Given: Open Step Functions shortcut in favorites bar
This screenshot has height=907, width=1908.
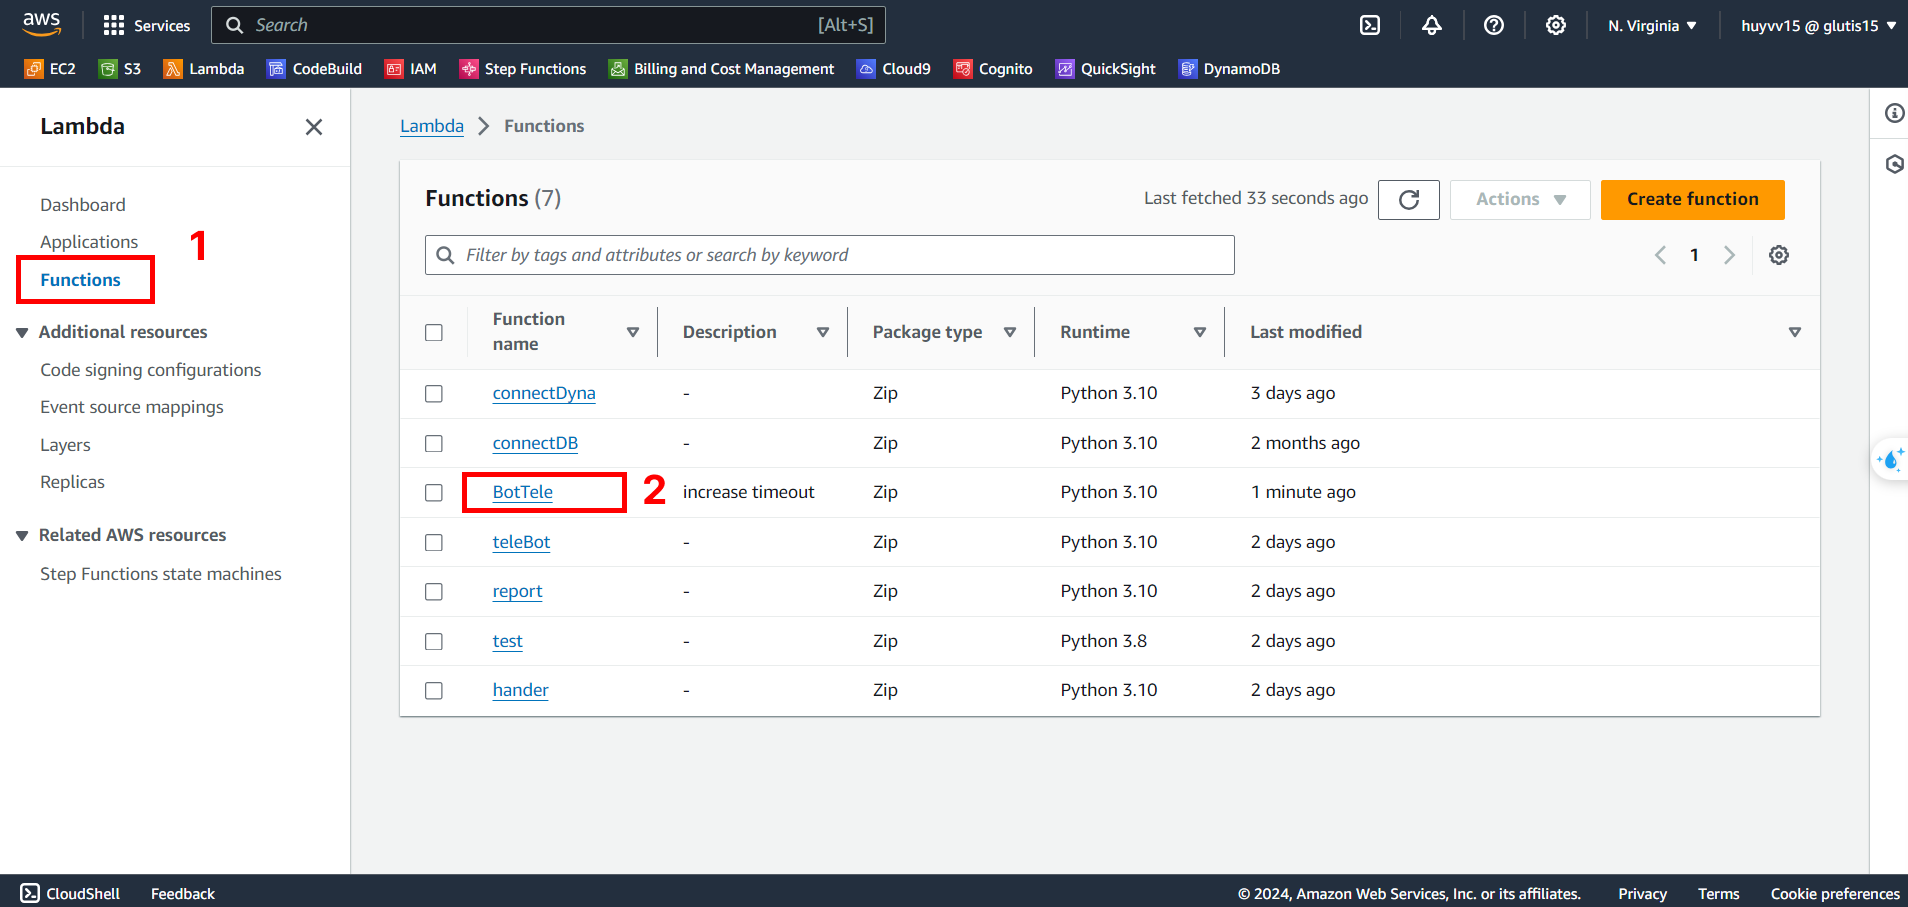Looking at the screenshot, I should tap(523, 69).
